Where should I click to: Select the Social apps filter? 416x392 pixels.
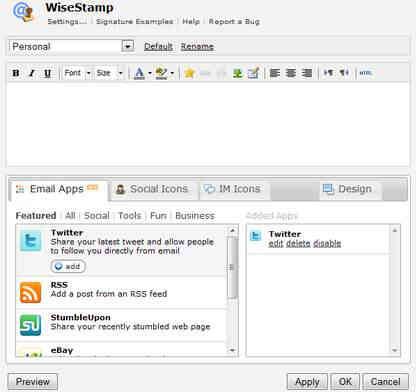click(x=97, y=216)
